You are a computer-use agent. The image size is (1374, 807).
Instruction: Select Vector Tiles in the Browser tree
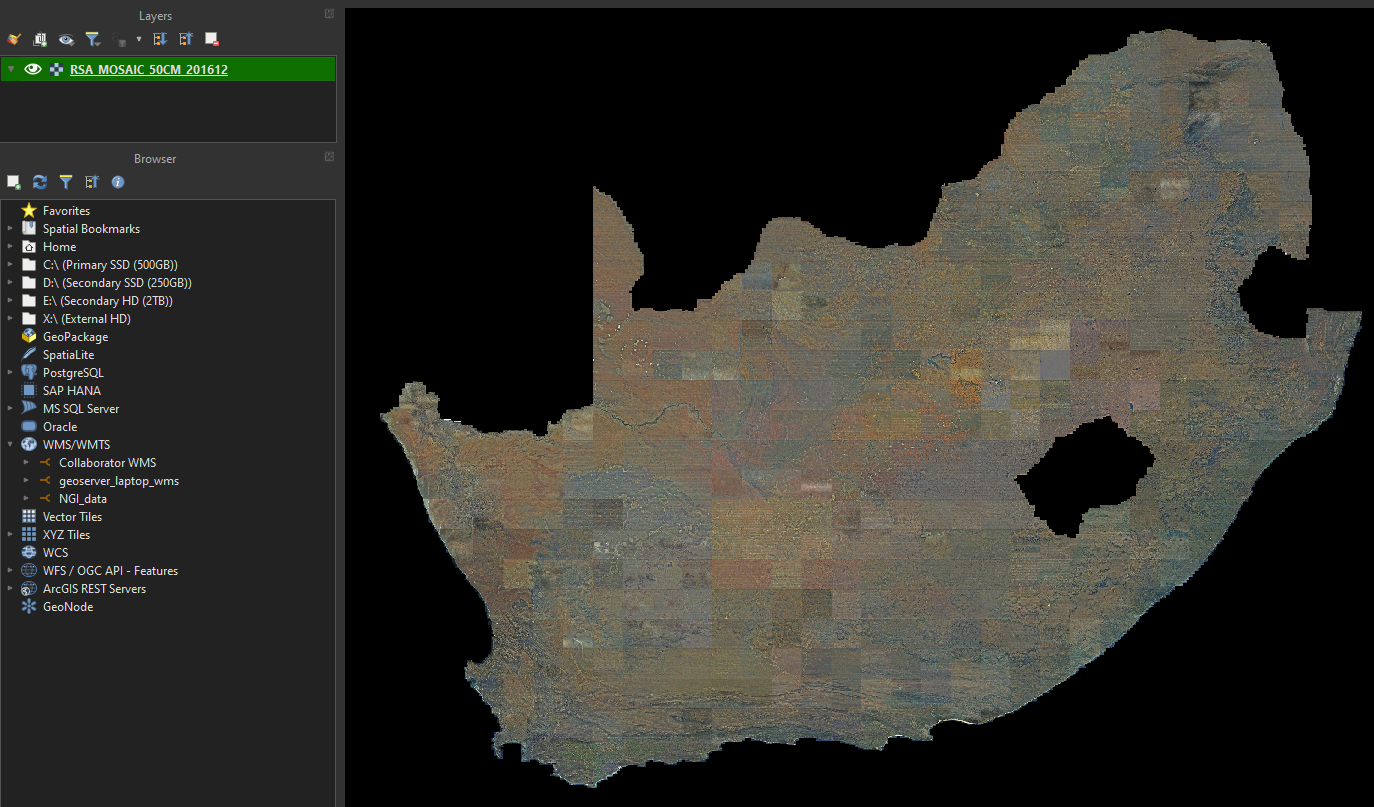tap(72, 517)
